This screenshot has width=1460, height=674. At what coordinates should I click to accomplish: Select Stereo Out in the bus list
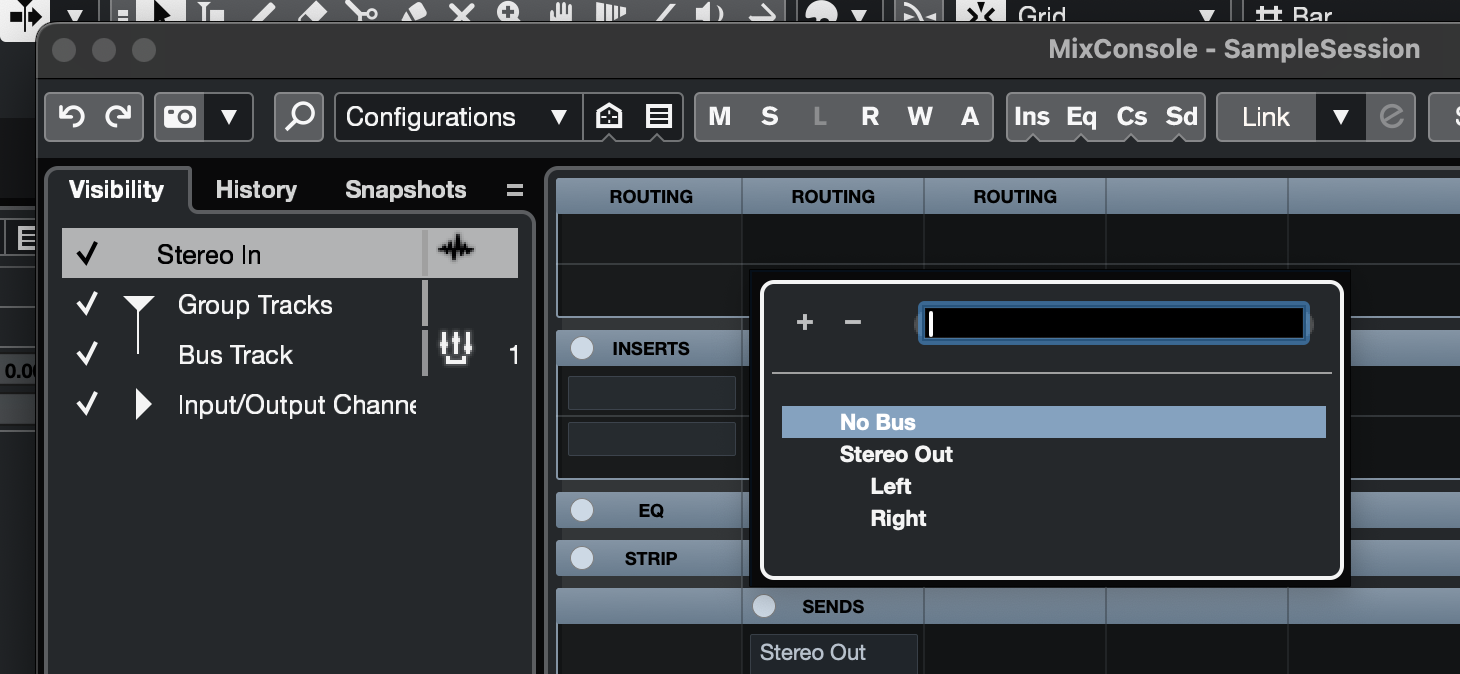(896, 454)
